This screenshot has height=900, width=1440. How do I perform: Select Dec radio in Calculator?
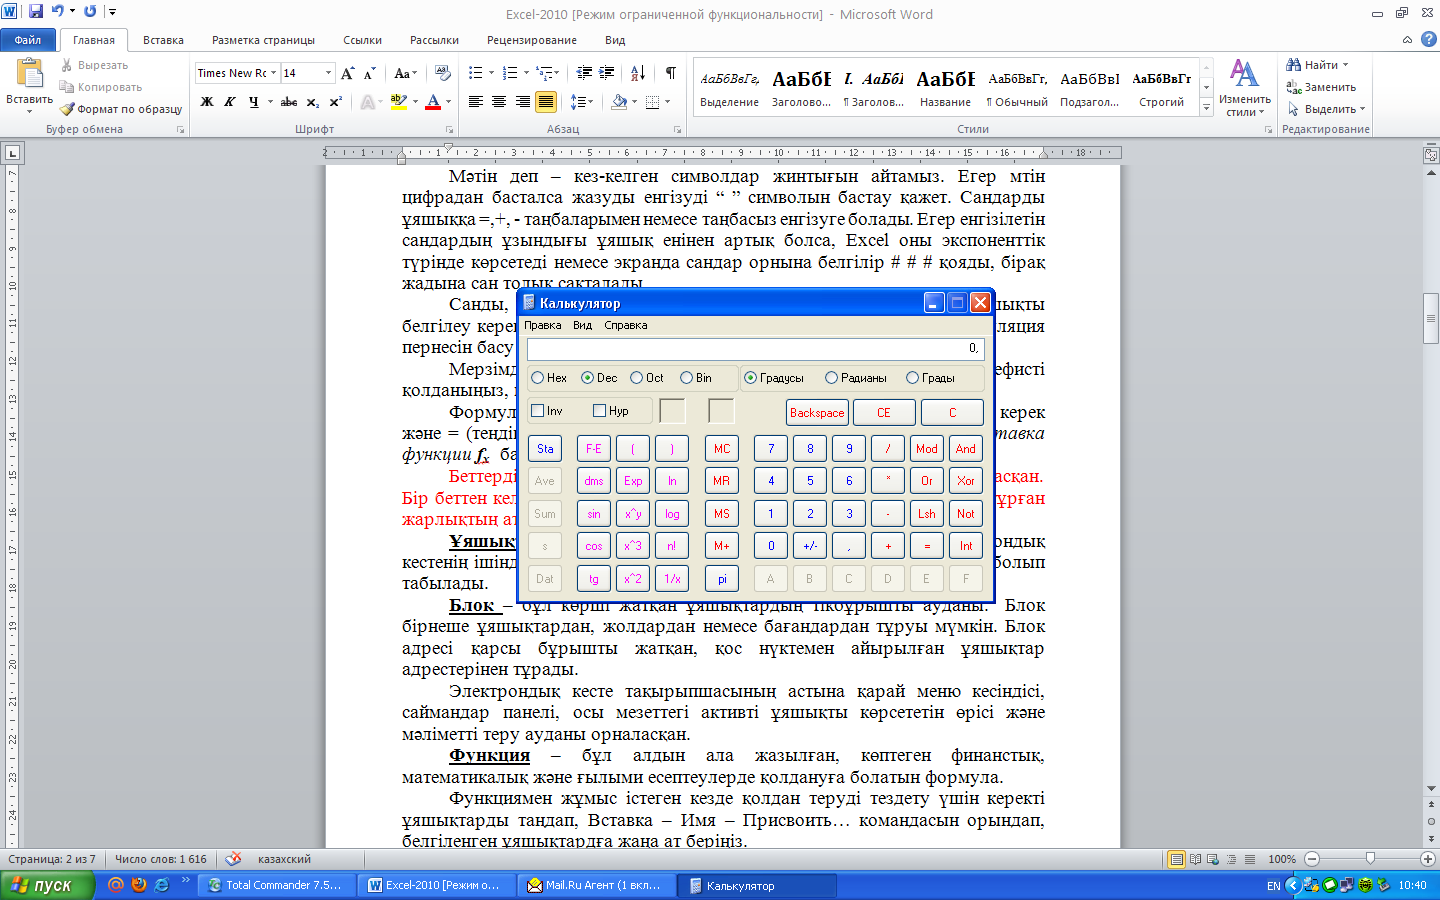pos(587,378)
